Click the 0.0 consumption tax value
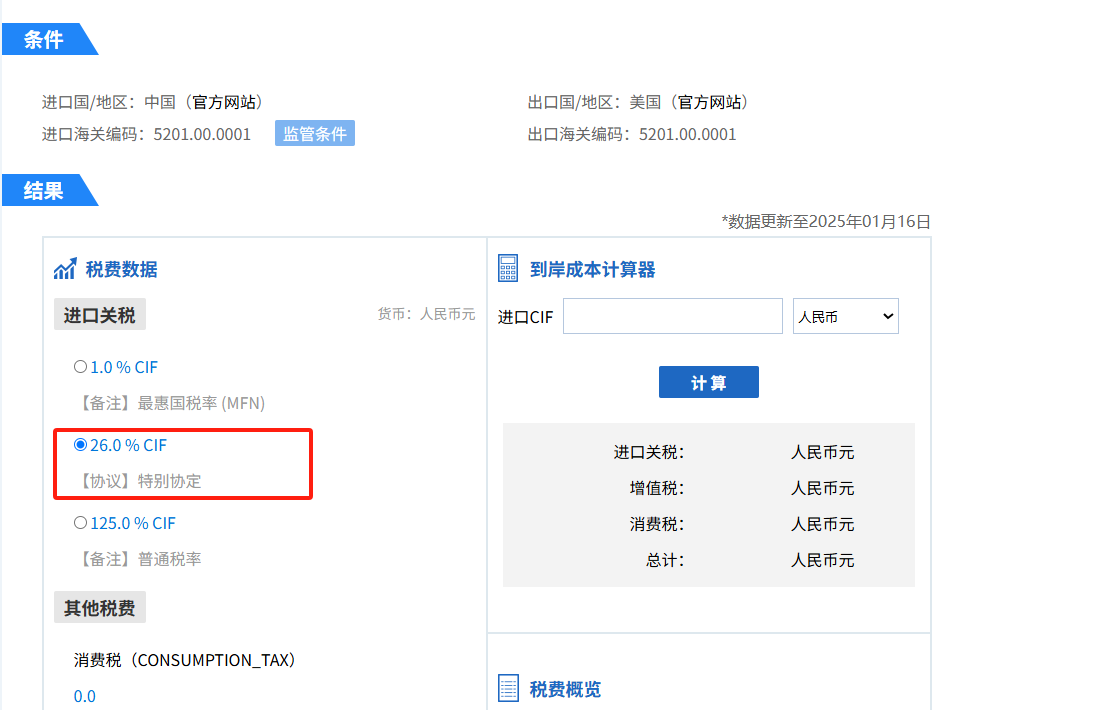1094x710 pixels. 85,696
